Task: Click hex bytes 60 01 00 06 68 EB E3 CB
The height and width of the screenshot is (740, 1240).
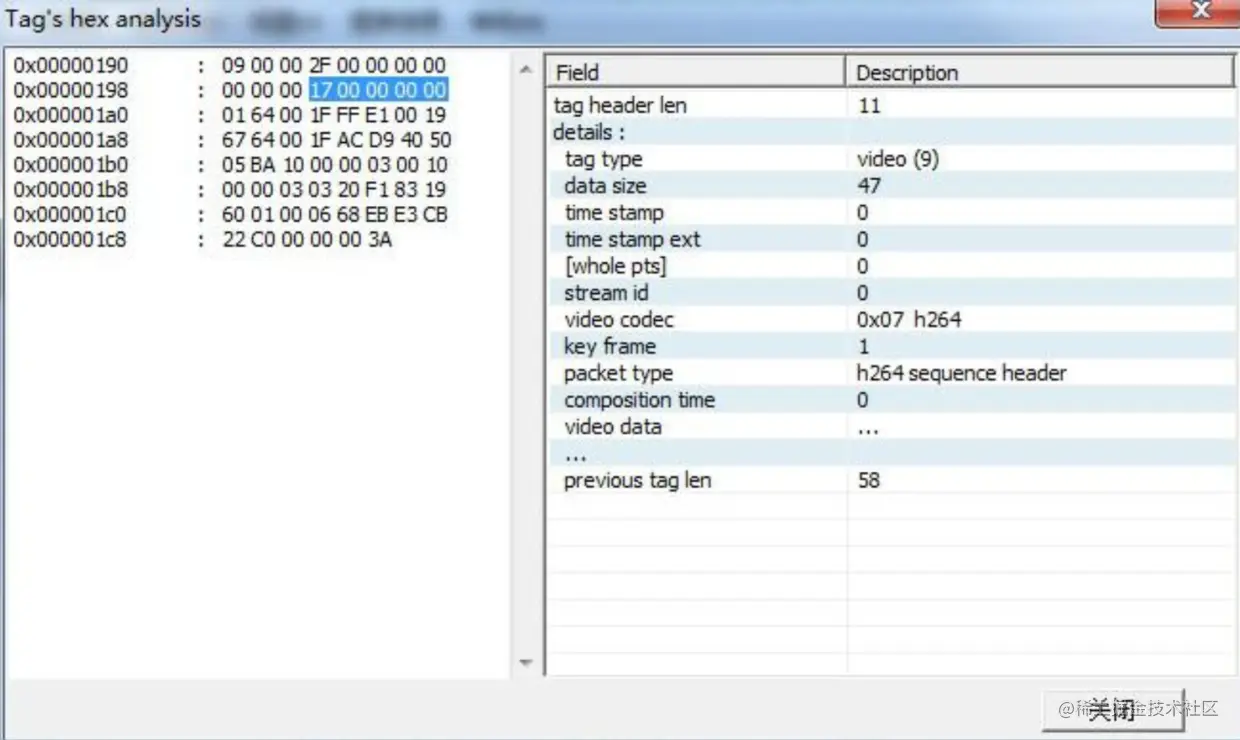Action: pos(335,215)
